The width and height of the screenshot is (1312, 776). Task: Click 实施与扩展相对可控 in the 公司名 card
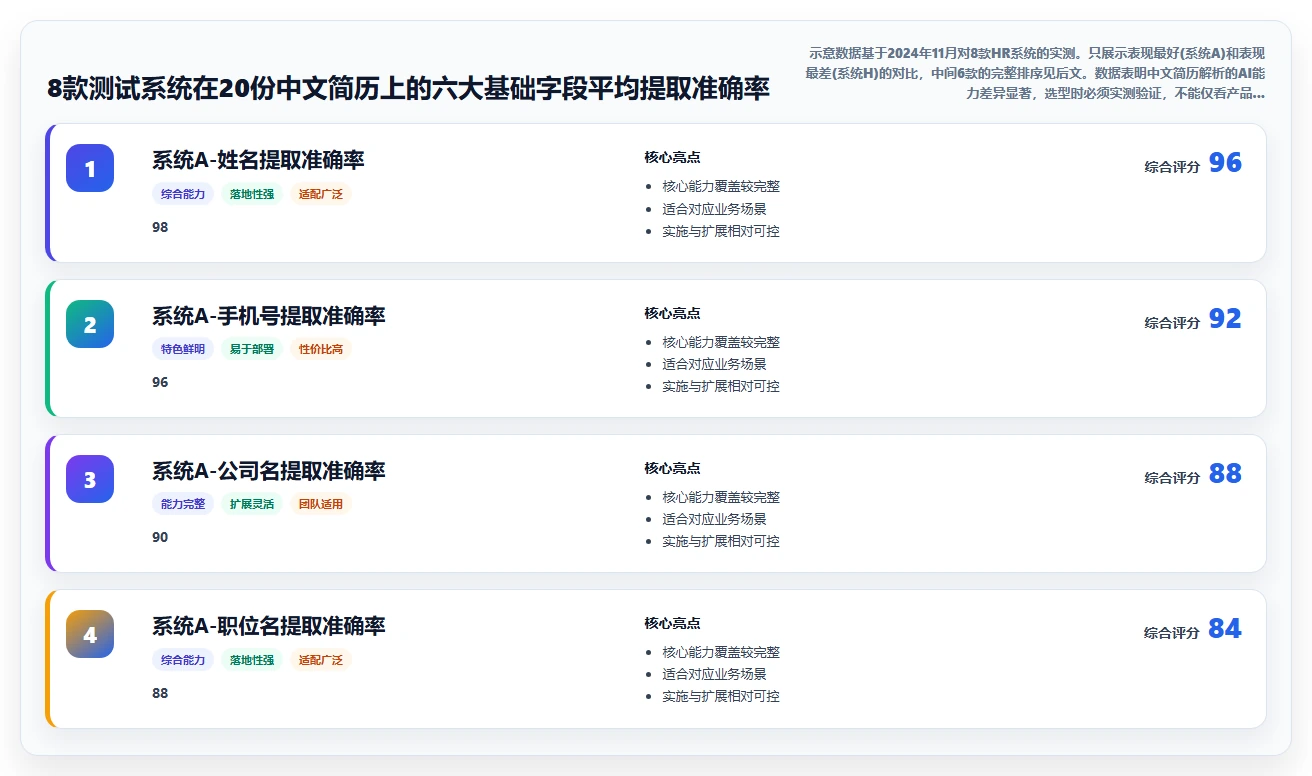(721, 541)
